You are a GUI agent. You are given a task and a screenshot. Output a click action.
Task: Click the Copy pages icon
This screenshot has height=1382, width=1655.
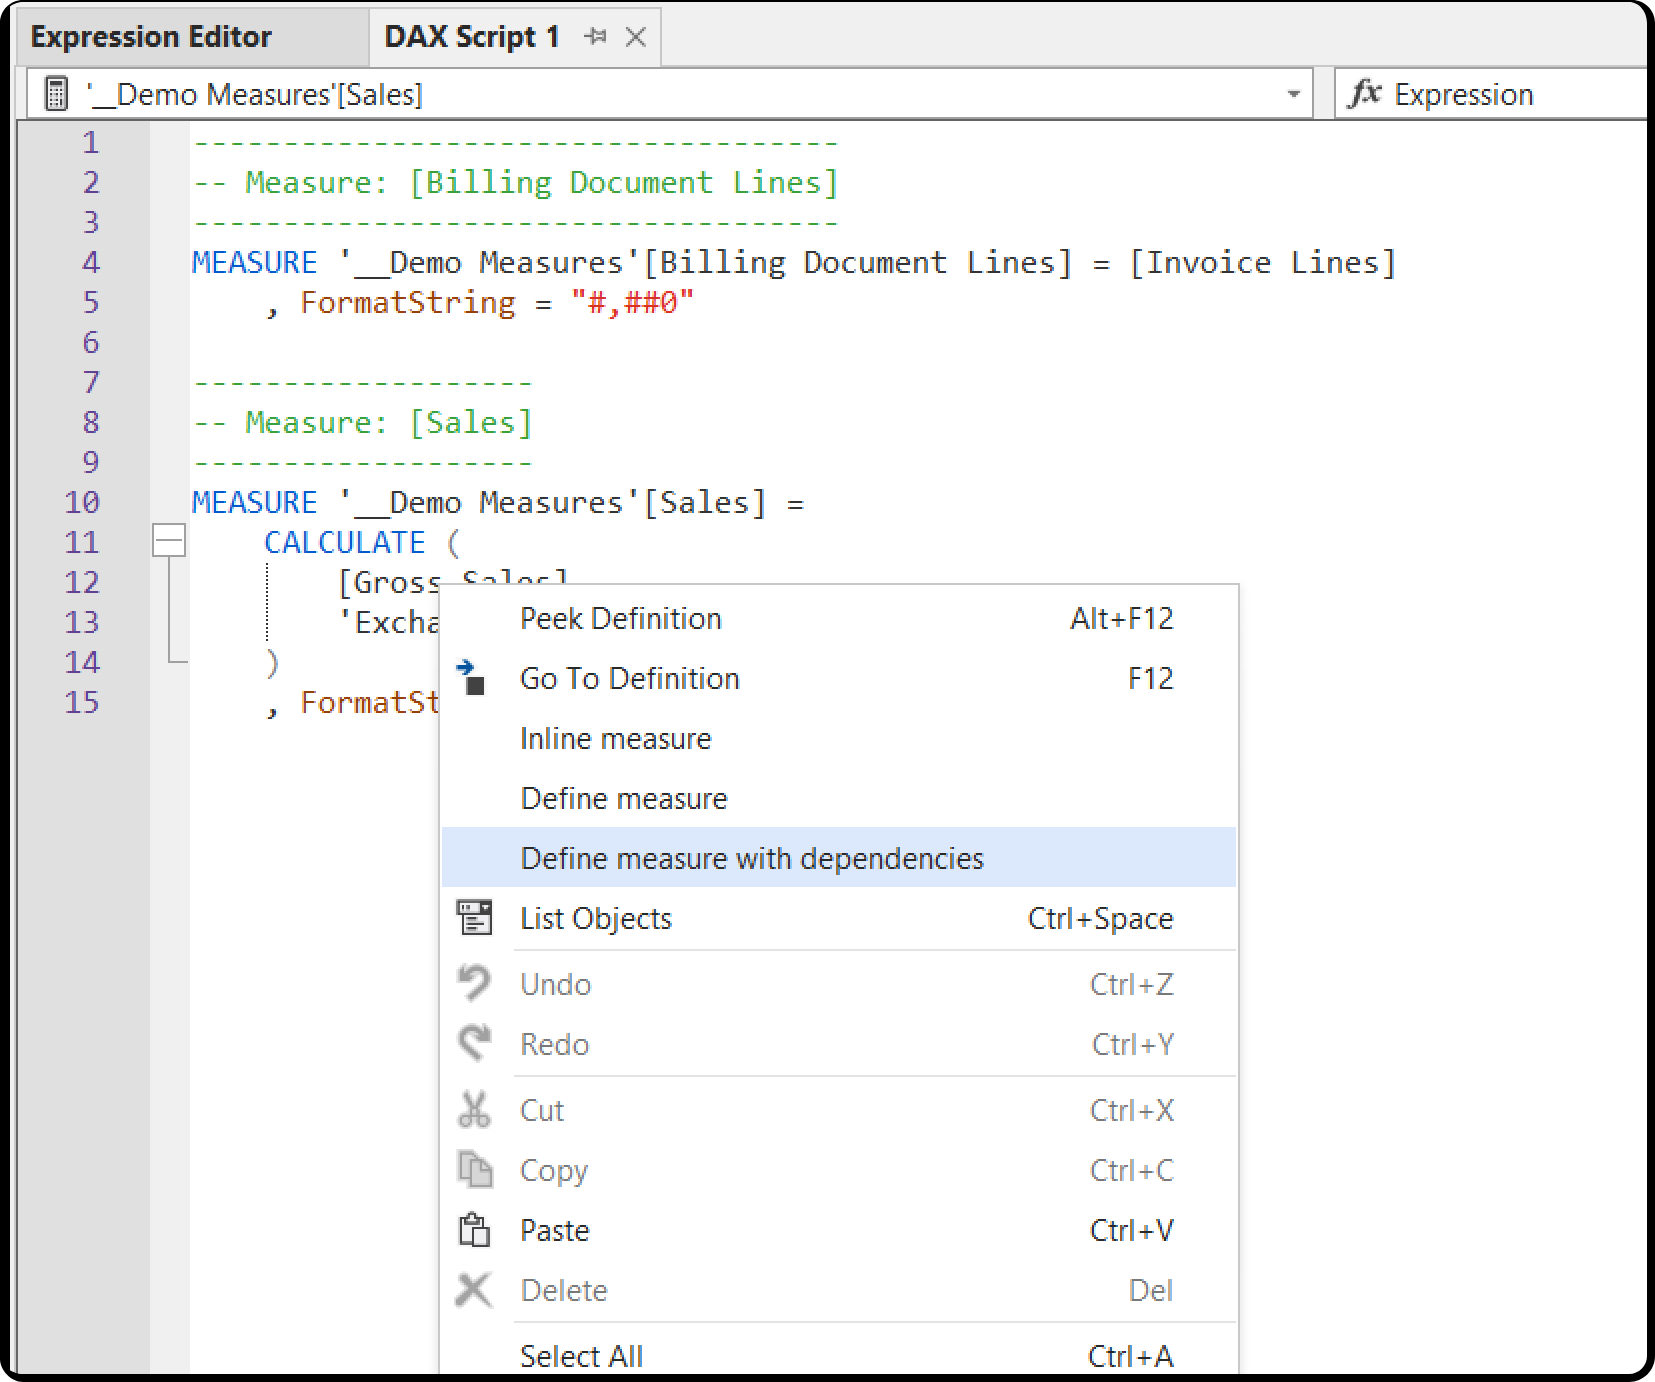(475, 1169)
